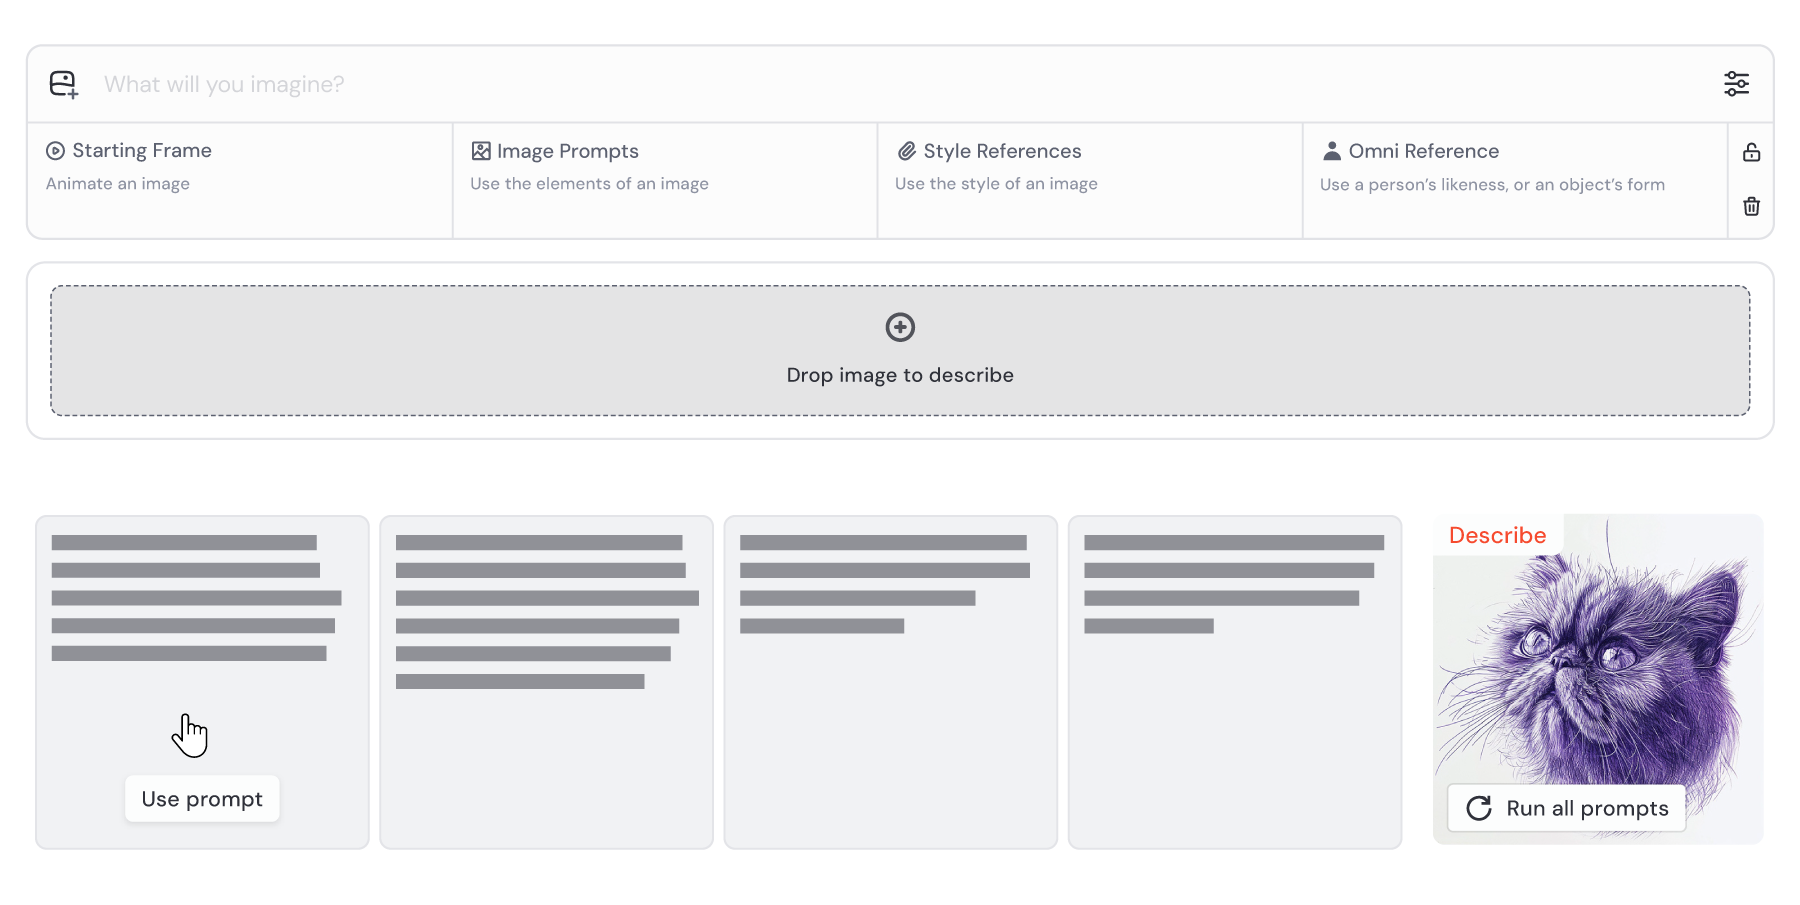The image size is (1800, 905).
Task: Select the Image Prompts section
Action: pyautogui.click(x=665, y=181)
